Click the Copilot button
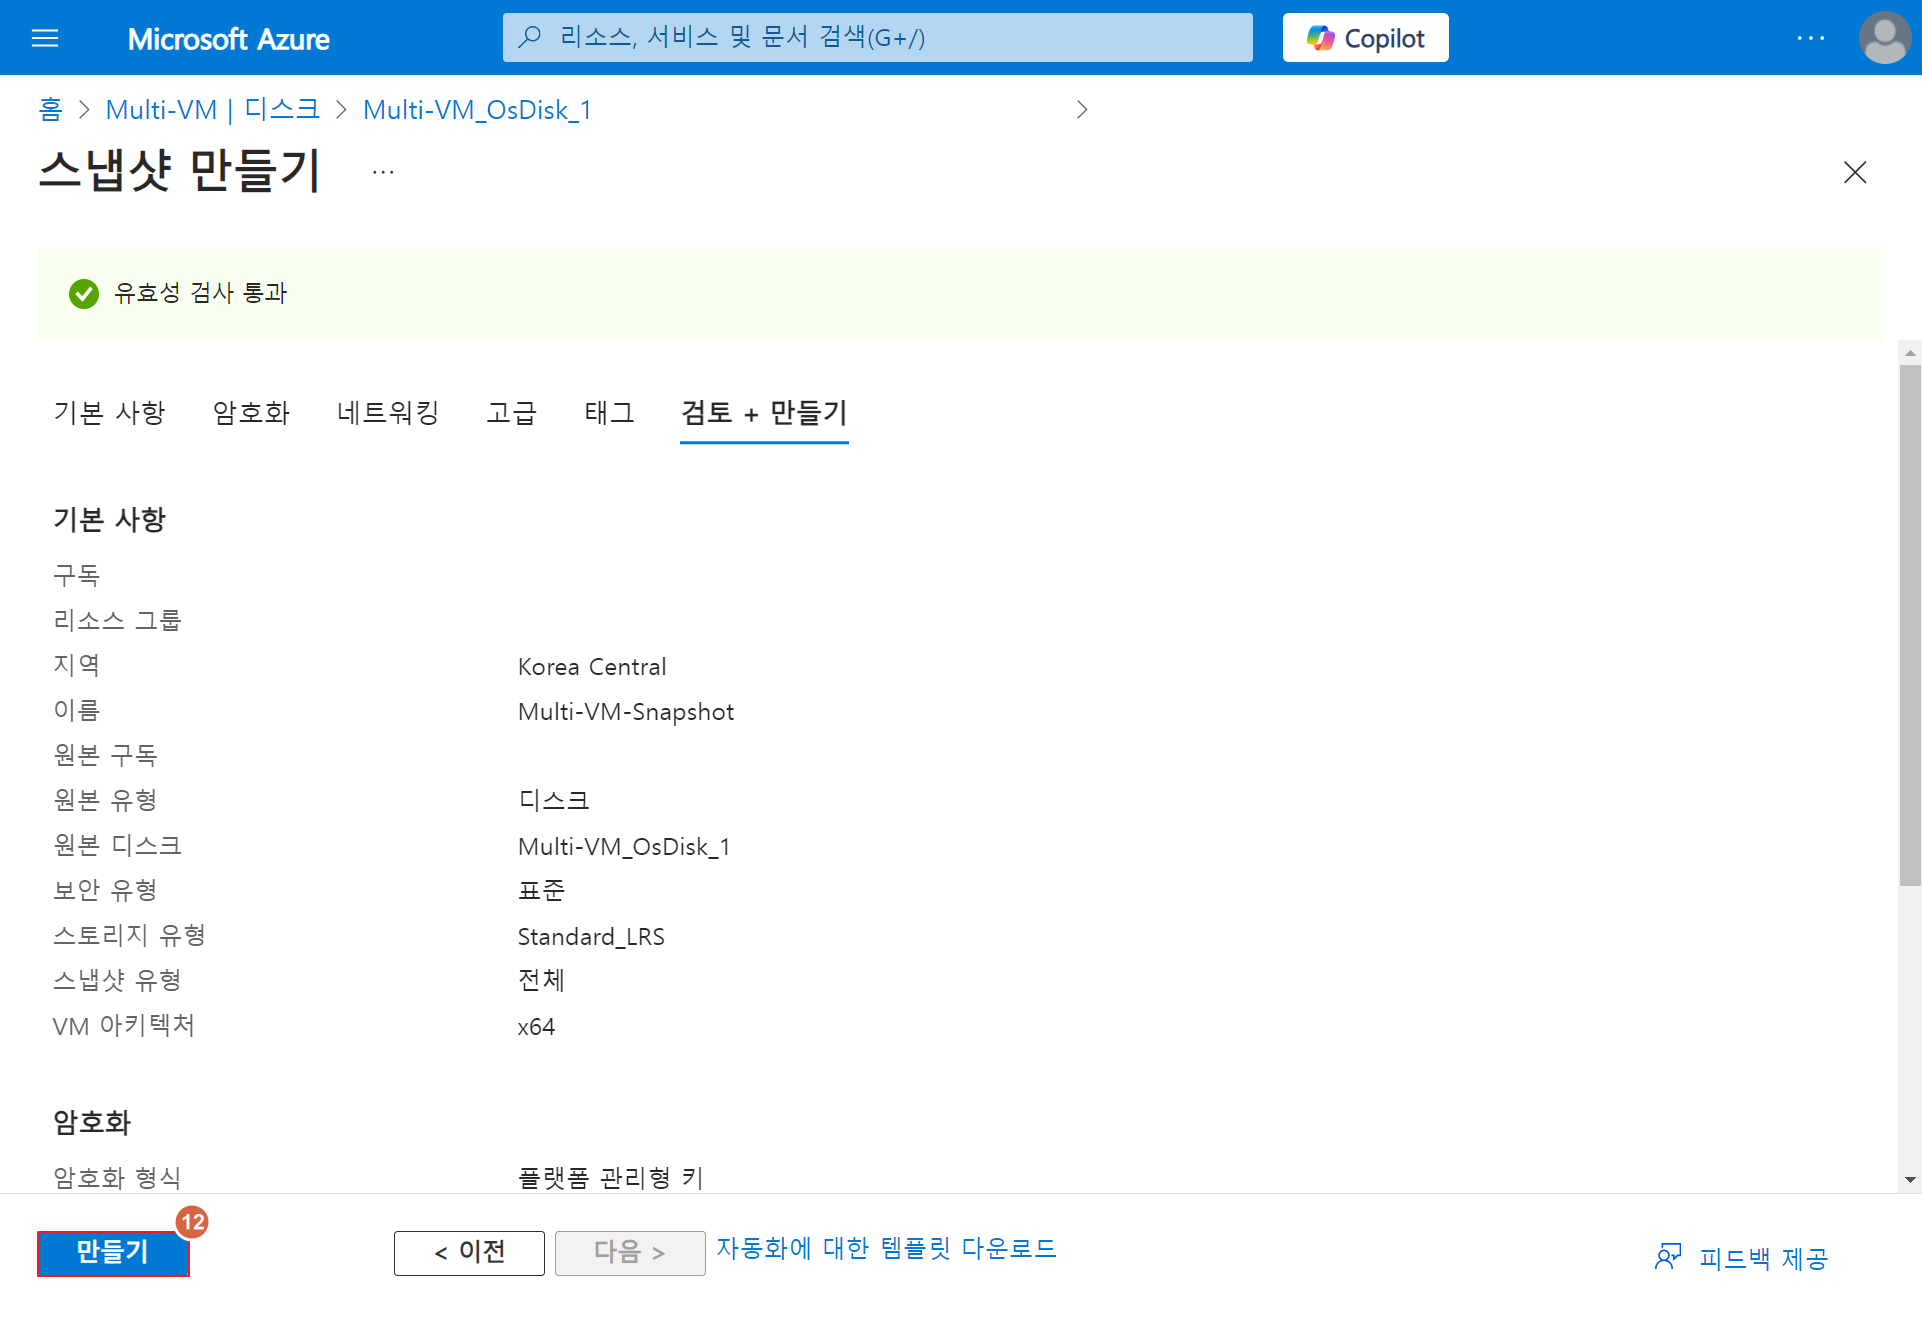Image resolution: width=1922 pixels, height=1322 pixels. tap(1365, 38)
